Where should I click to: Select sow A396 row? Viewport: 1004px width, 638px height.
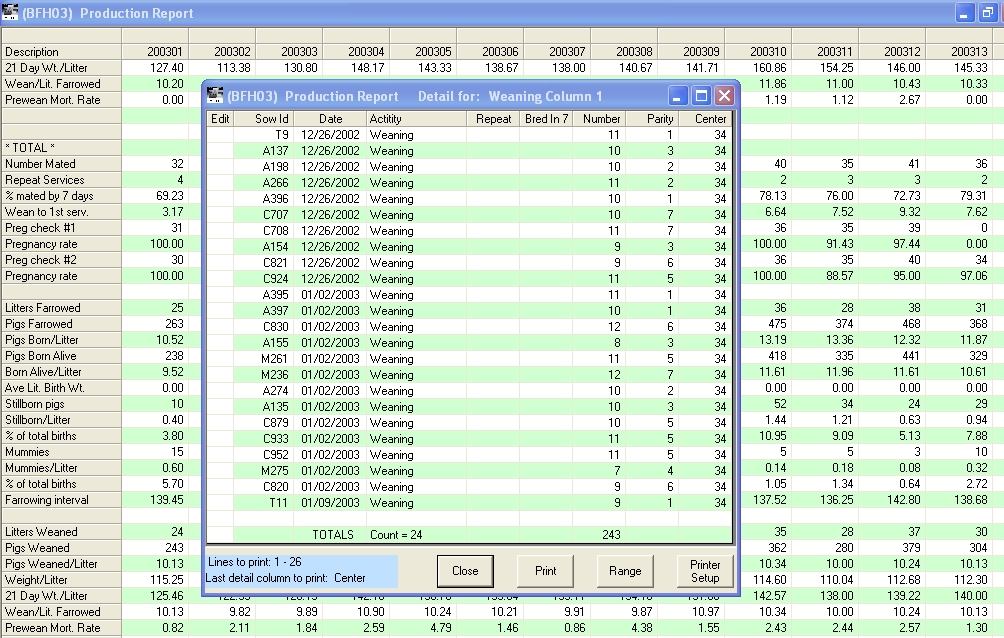pyautogui.click(x=469, y=199)
